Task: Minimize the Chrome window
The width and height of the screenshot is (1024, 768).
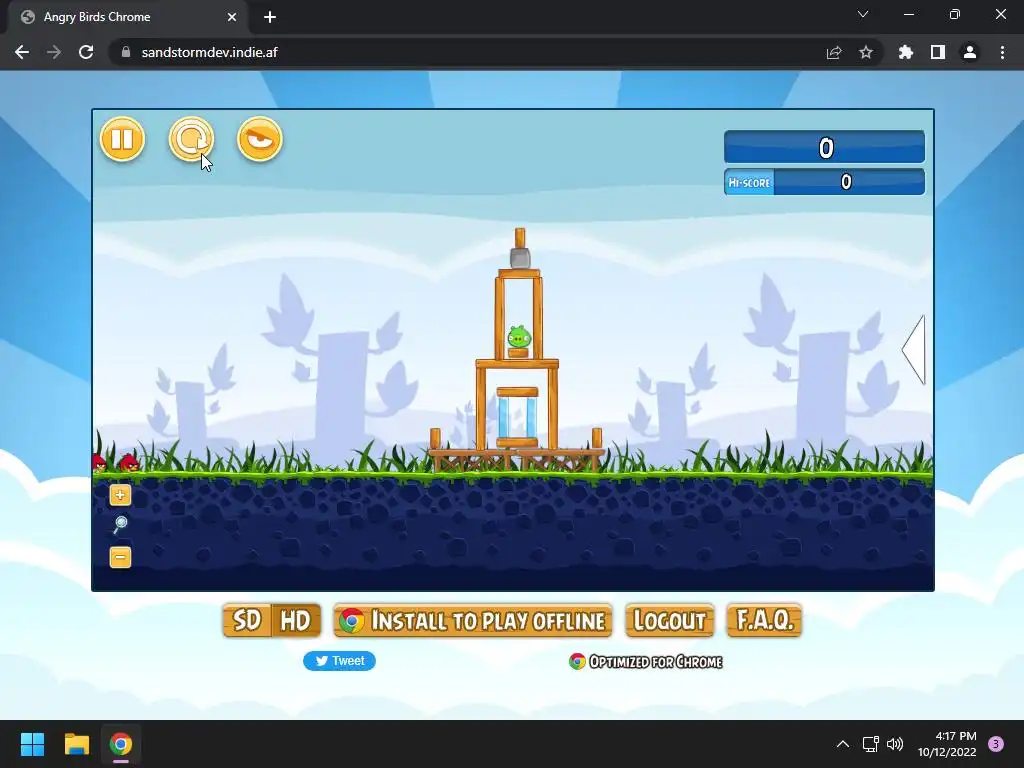Action: [908, 14]
